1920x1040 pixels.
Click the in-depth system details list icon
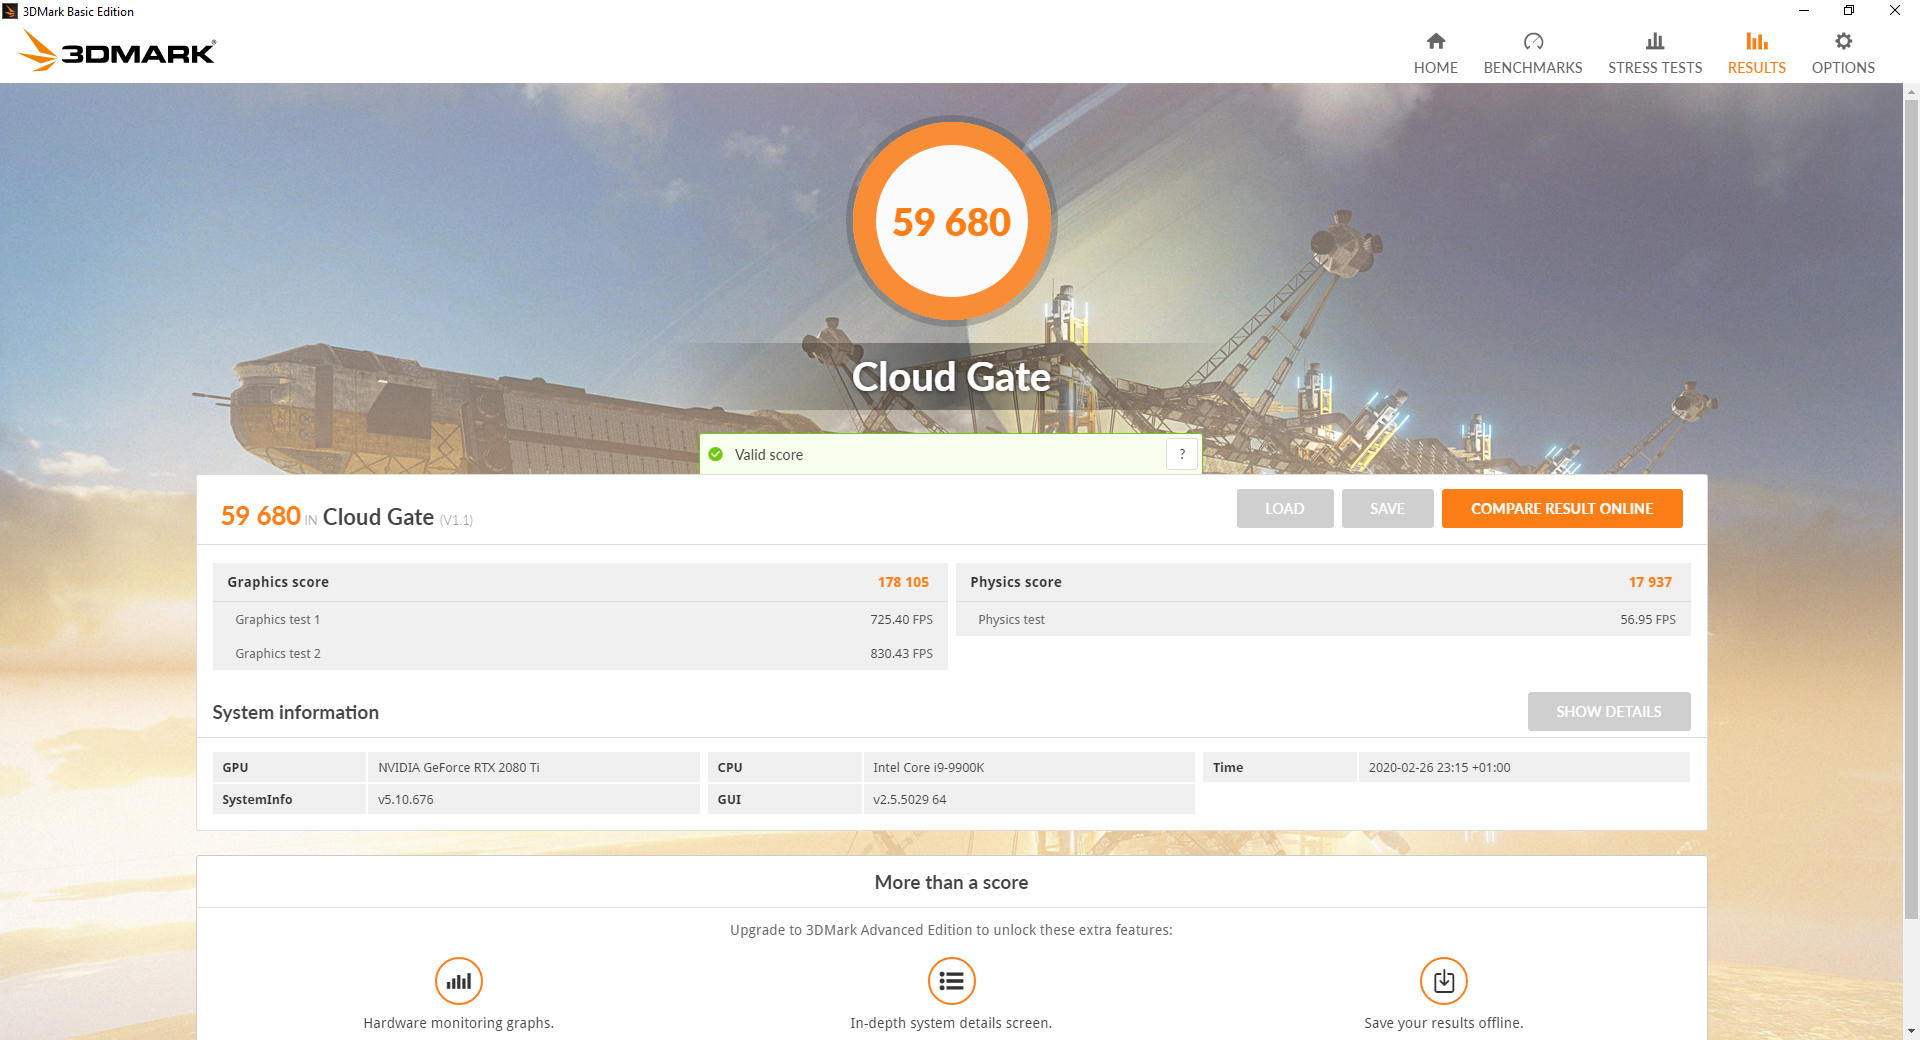pyautogui.click(x=951, y=981)
